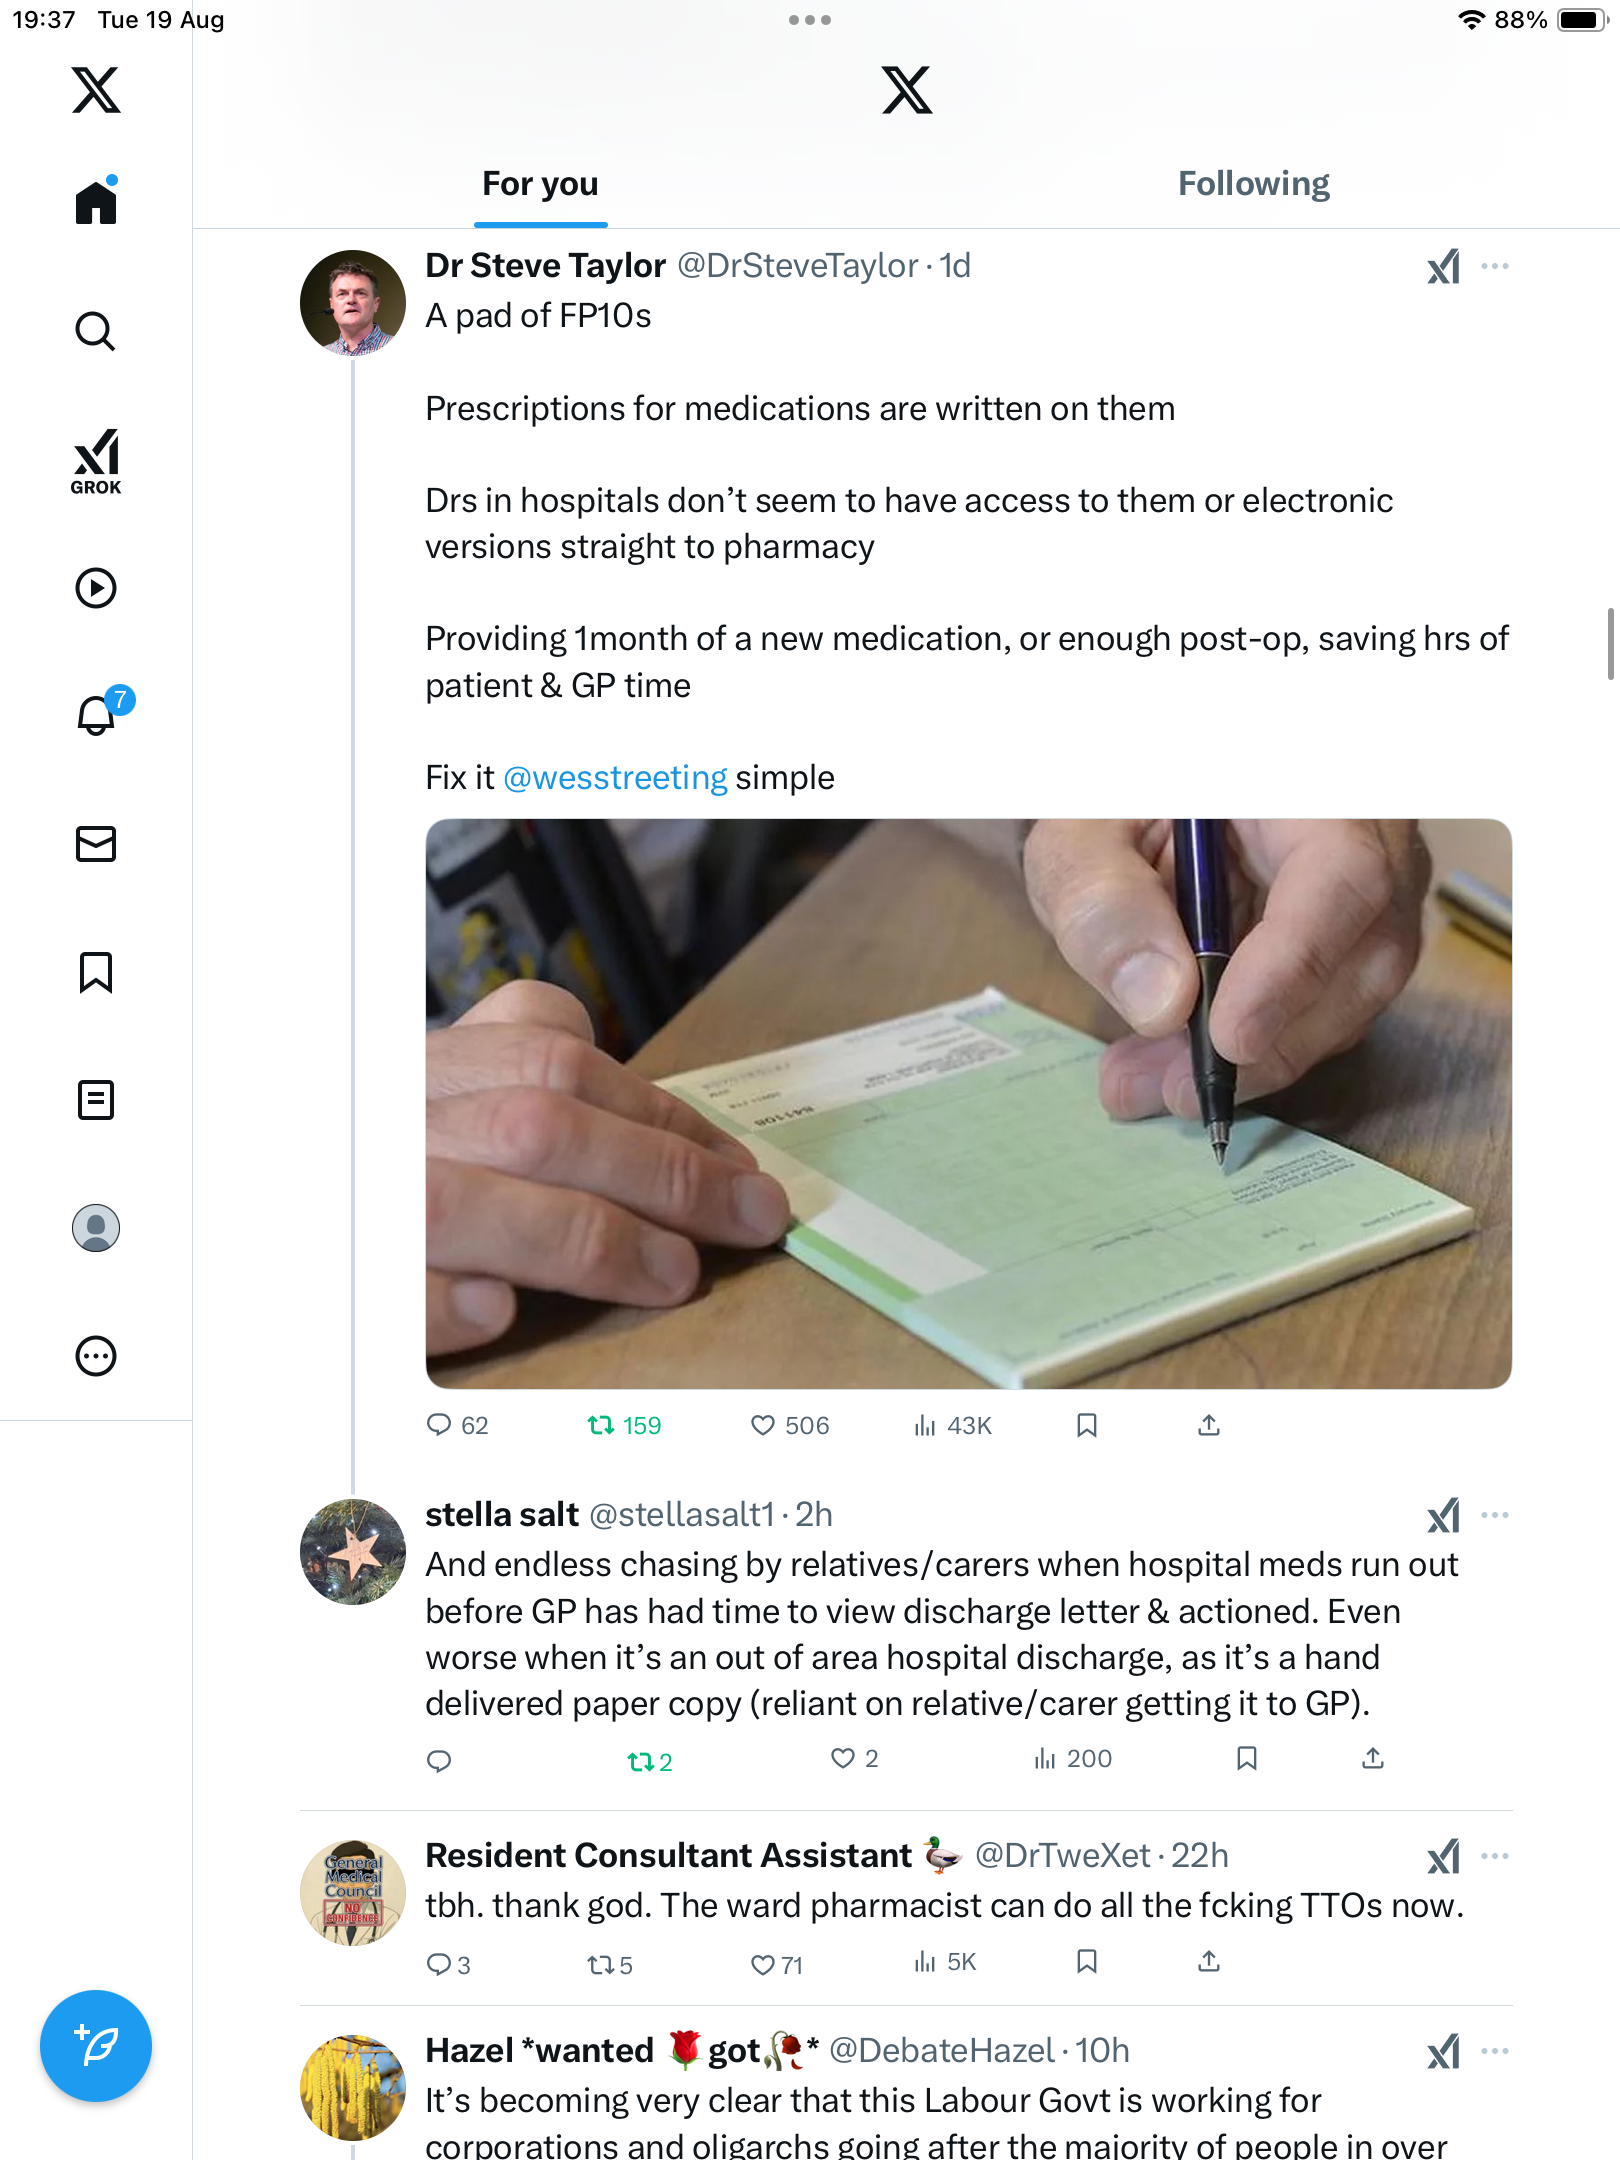Open more options on stella salt's post
Image resolution: width=1620 pixels, height=2160 pixels.
[x=1495, y=1515]
